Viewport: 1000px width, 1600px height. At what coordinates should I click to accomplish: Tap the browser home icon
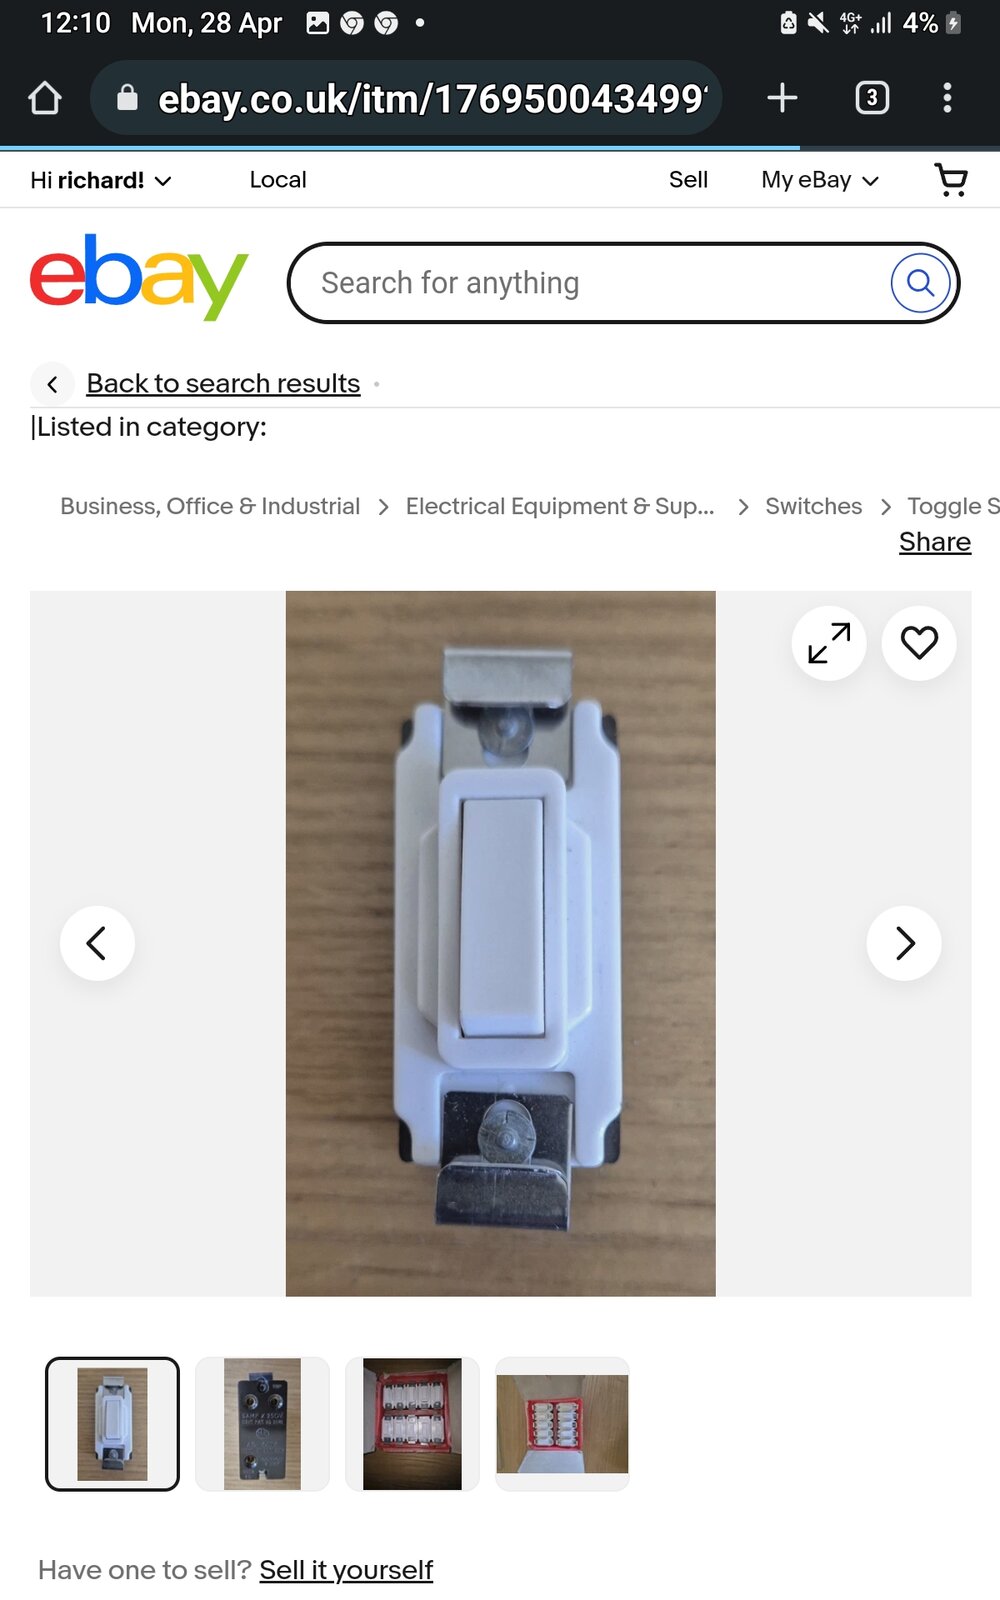click(x=45, y=98)
